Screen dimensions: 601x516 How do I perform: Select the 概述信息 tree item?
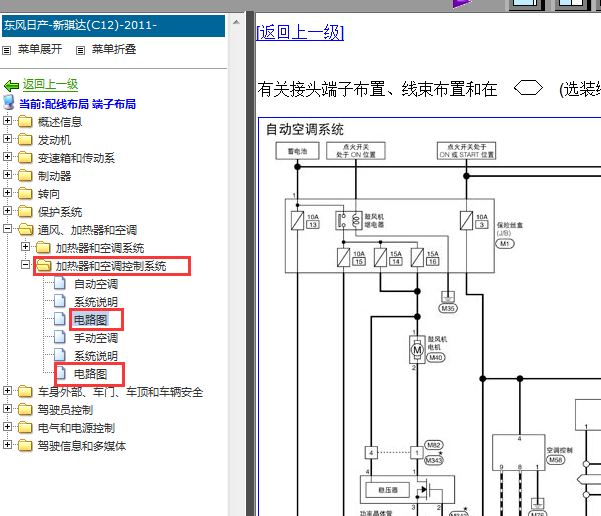60,122
